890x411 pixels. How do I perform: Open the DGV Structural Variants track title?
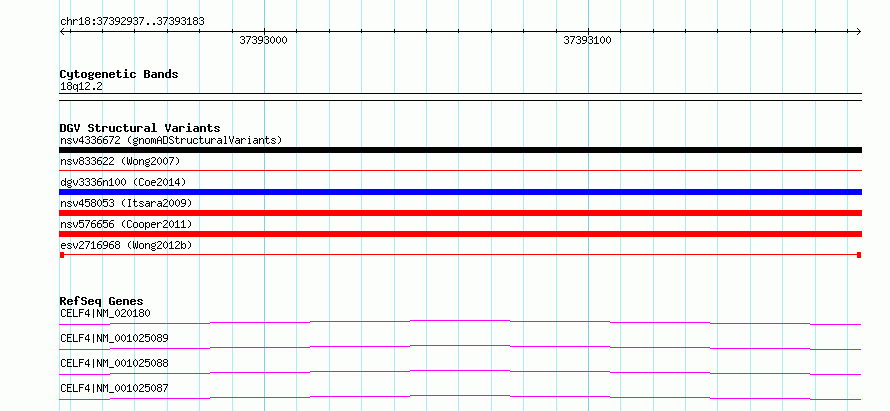140,128
